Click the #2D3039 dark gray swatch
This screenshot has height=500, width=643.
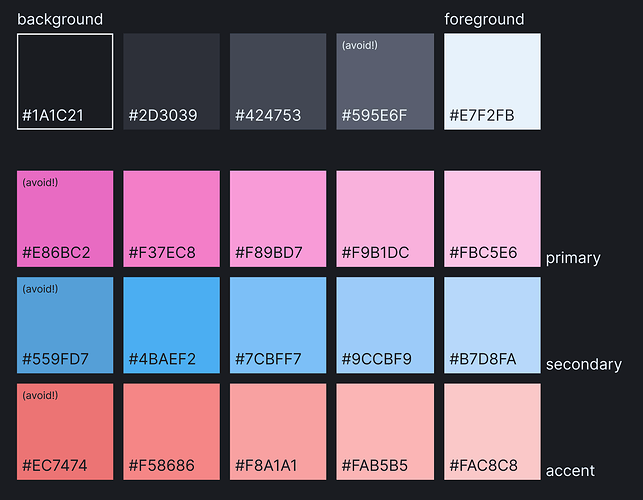(171, 81)
